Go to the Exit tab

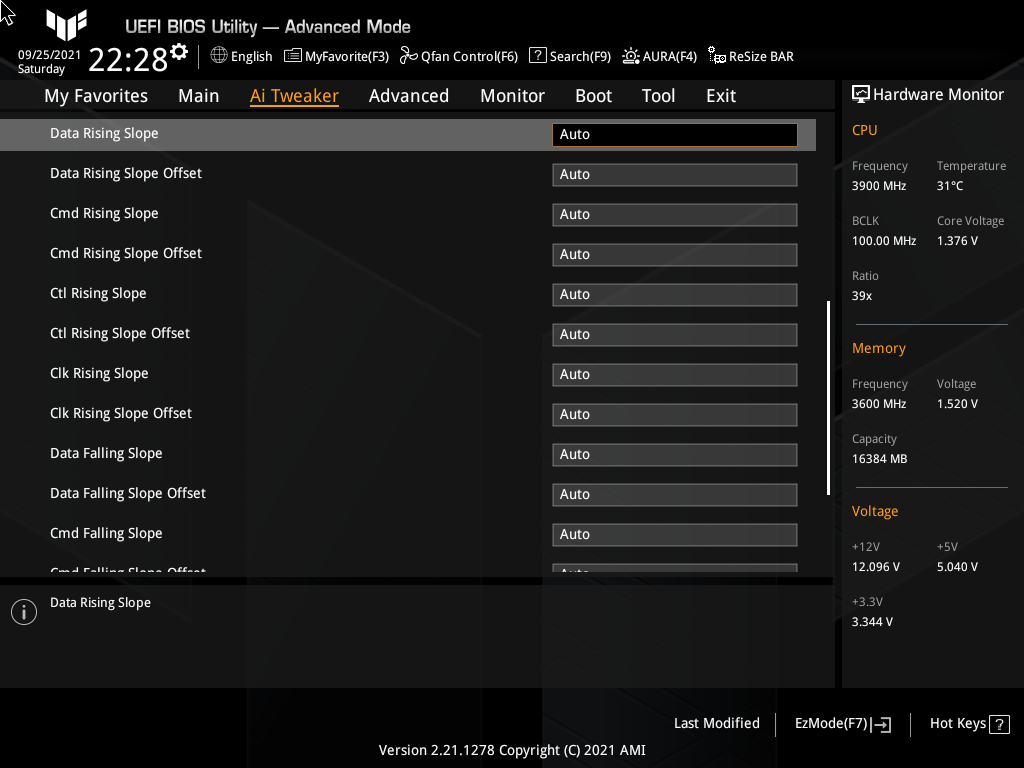(721, 96)
